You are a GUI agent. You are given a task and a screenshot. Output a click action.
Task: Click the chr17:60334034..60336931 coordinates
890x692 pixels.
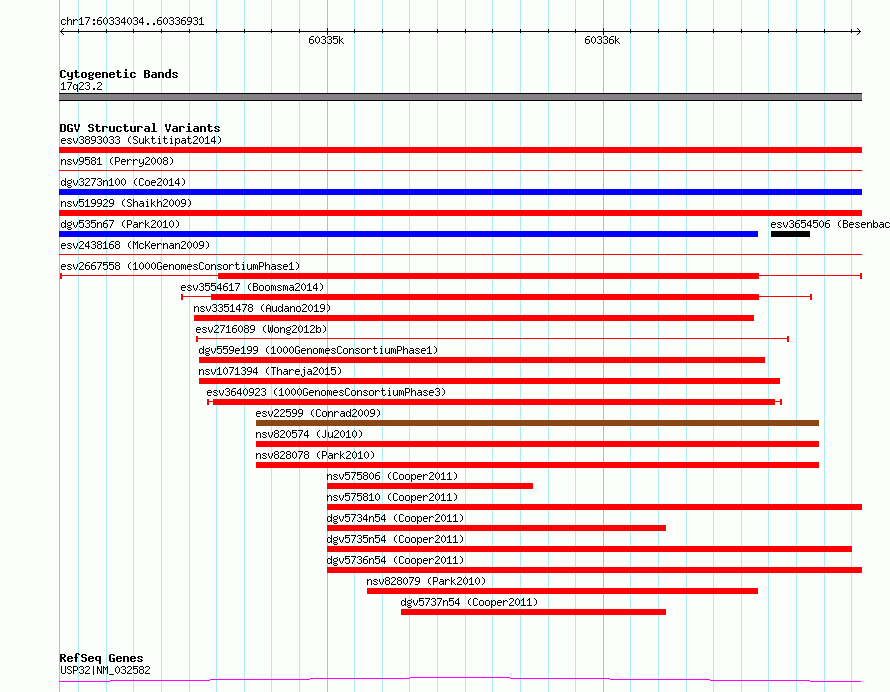[132, 21]
